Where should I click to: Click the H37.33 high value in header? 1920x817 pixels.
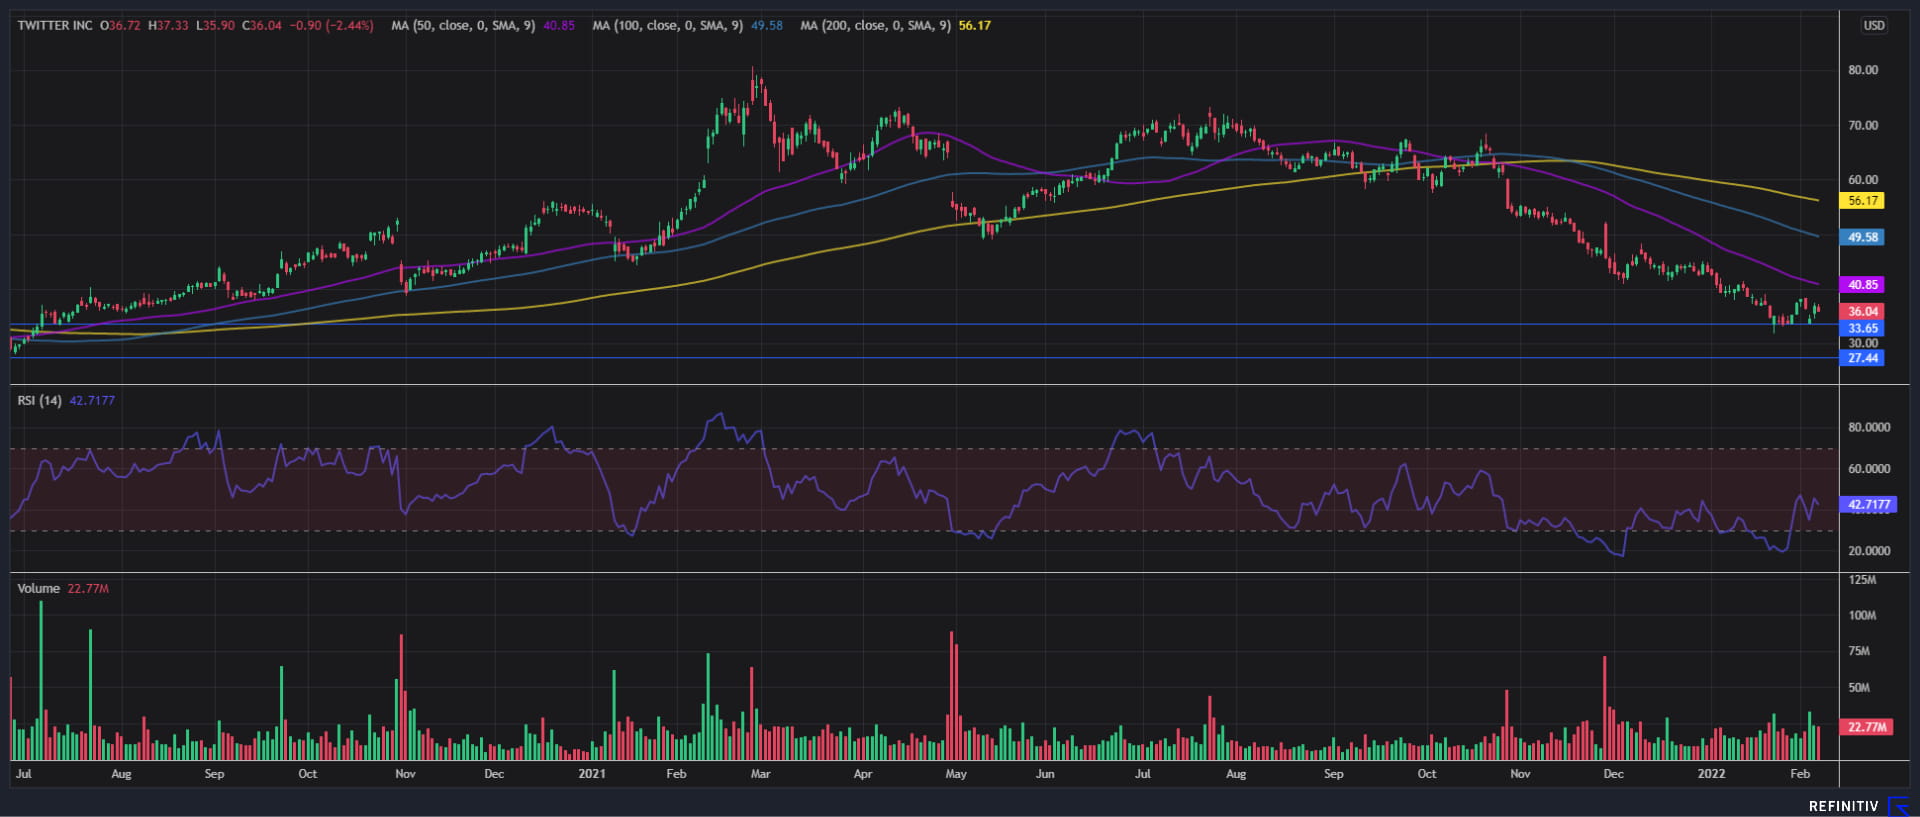(168, 25)
